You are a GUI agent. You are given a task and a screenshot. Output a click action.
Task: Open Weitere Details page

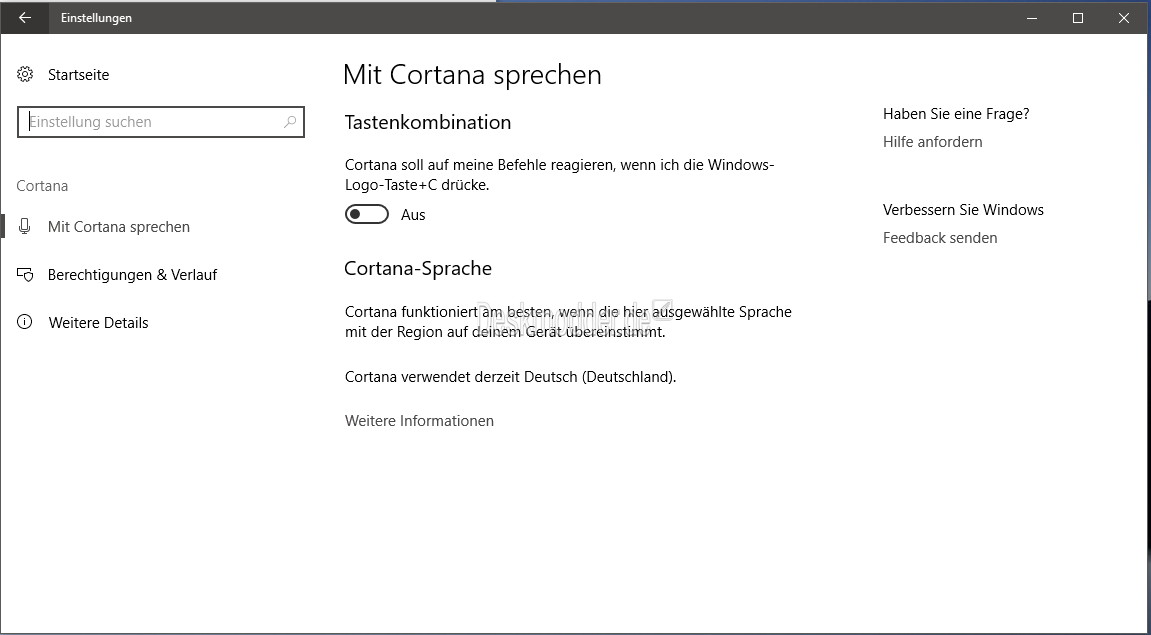click(98, 322)
